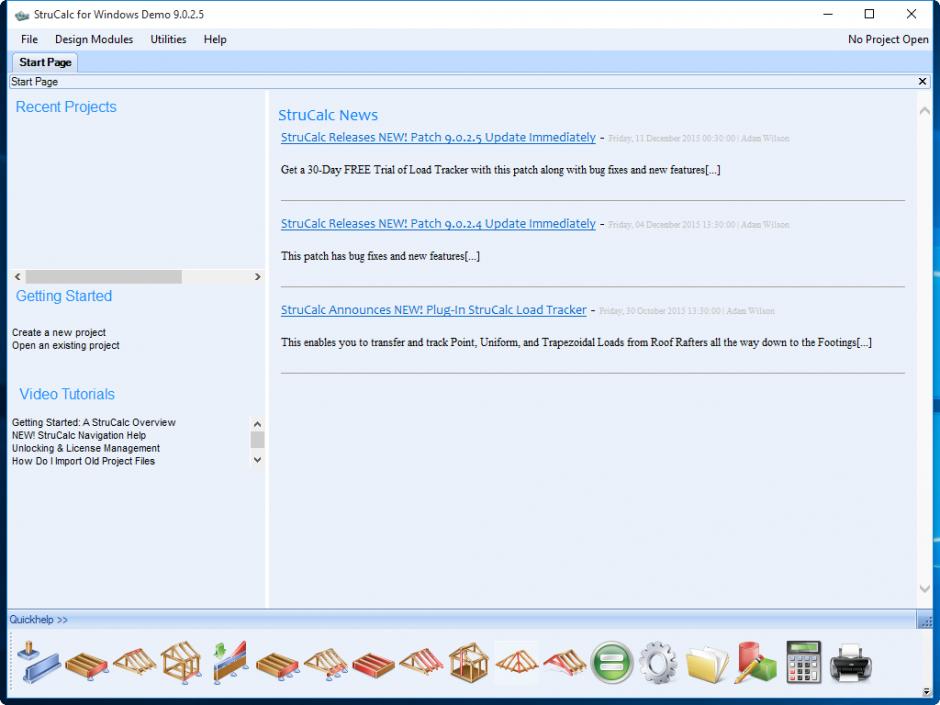Open the StruCalc Load Tracker announcement link
Image resolution: width=940 pixels, height=705 pixels.
coord(433,310)
